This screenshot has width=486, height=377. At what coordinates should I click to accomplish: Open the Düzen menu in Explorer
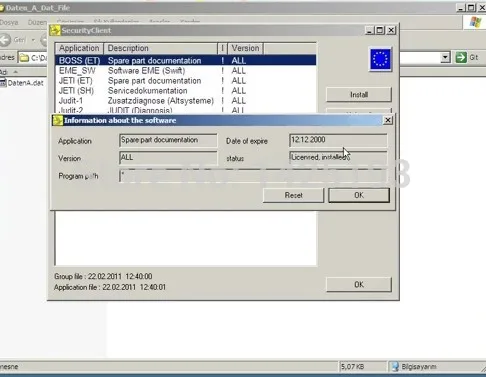tap(37, 22)
